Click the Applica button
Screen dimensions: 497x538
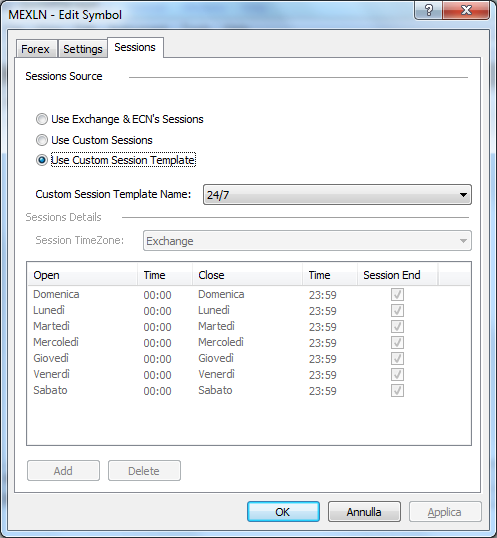[x=445, y=512]
